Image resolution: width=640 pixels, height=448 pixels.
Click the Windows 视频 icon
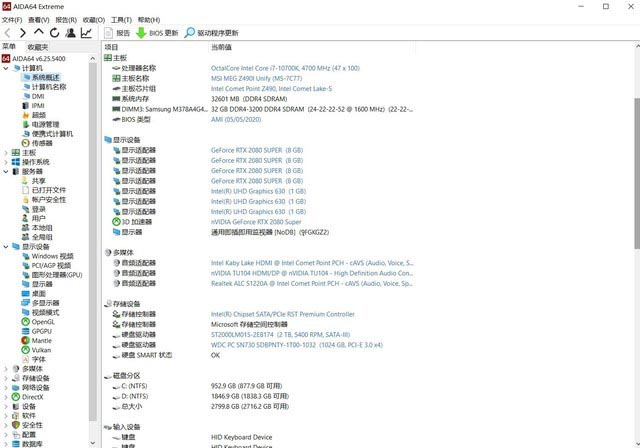[26, 256]
